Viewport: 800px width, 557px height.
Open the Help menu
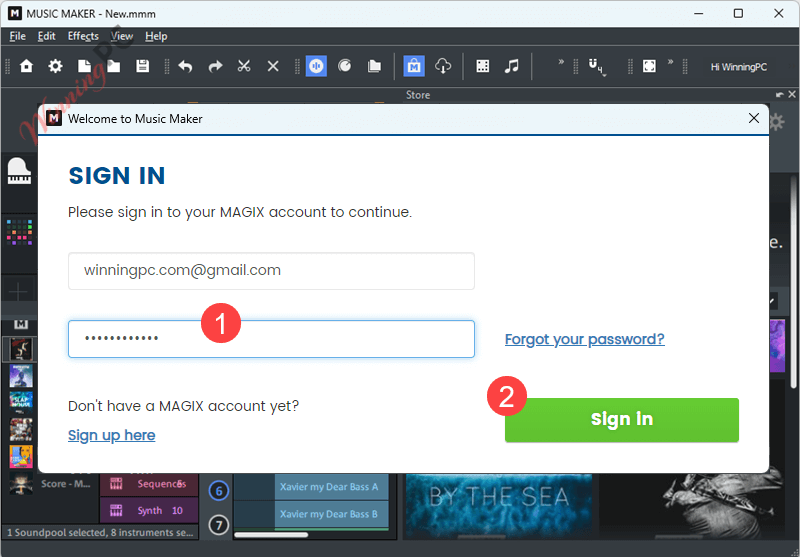[156, 36]
